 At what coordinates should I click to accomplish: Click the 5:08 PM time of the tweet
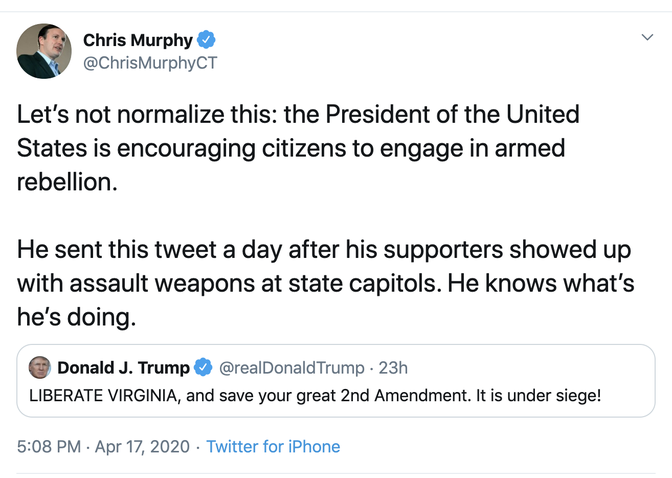[51, 446]
